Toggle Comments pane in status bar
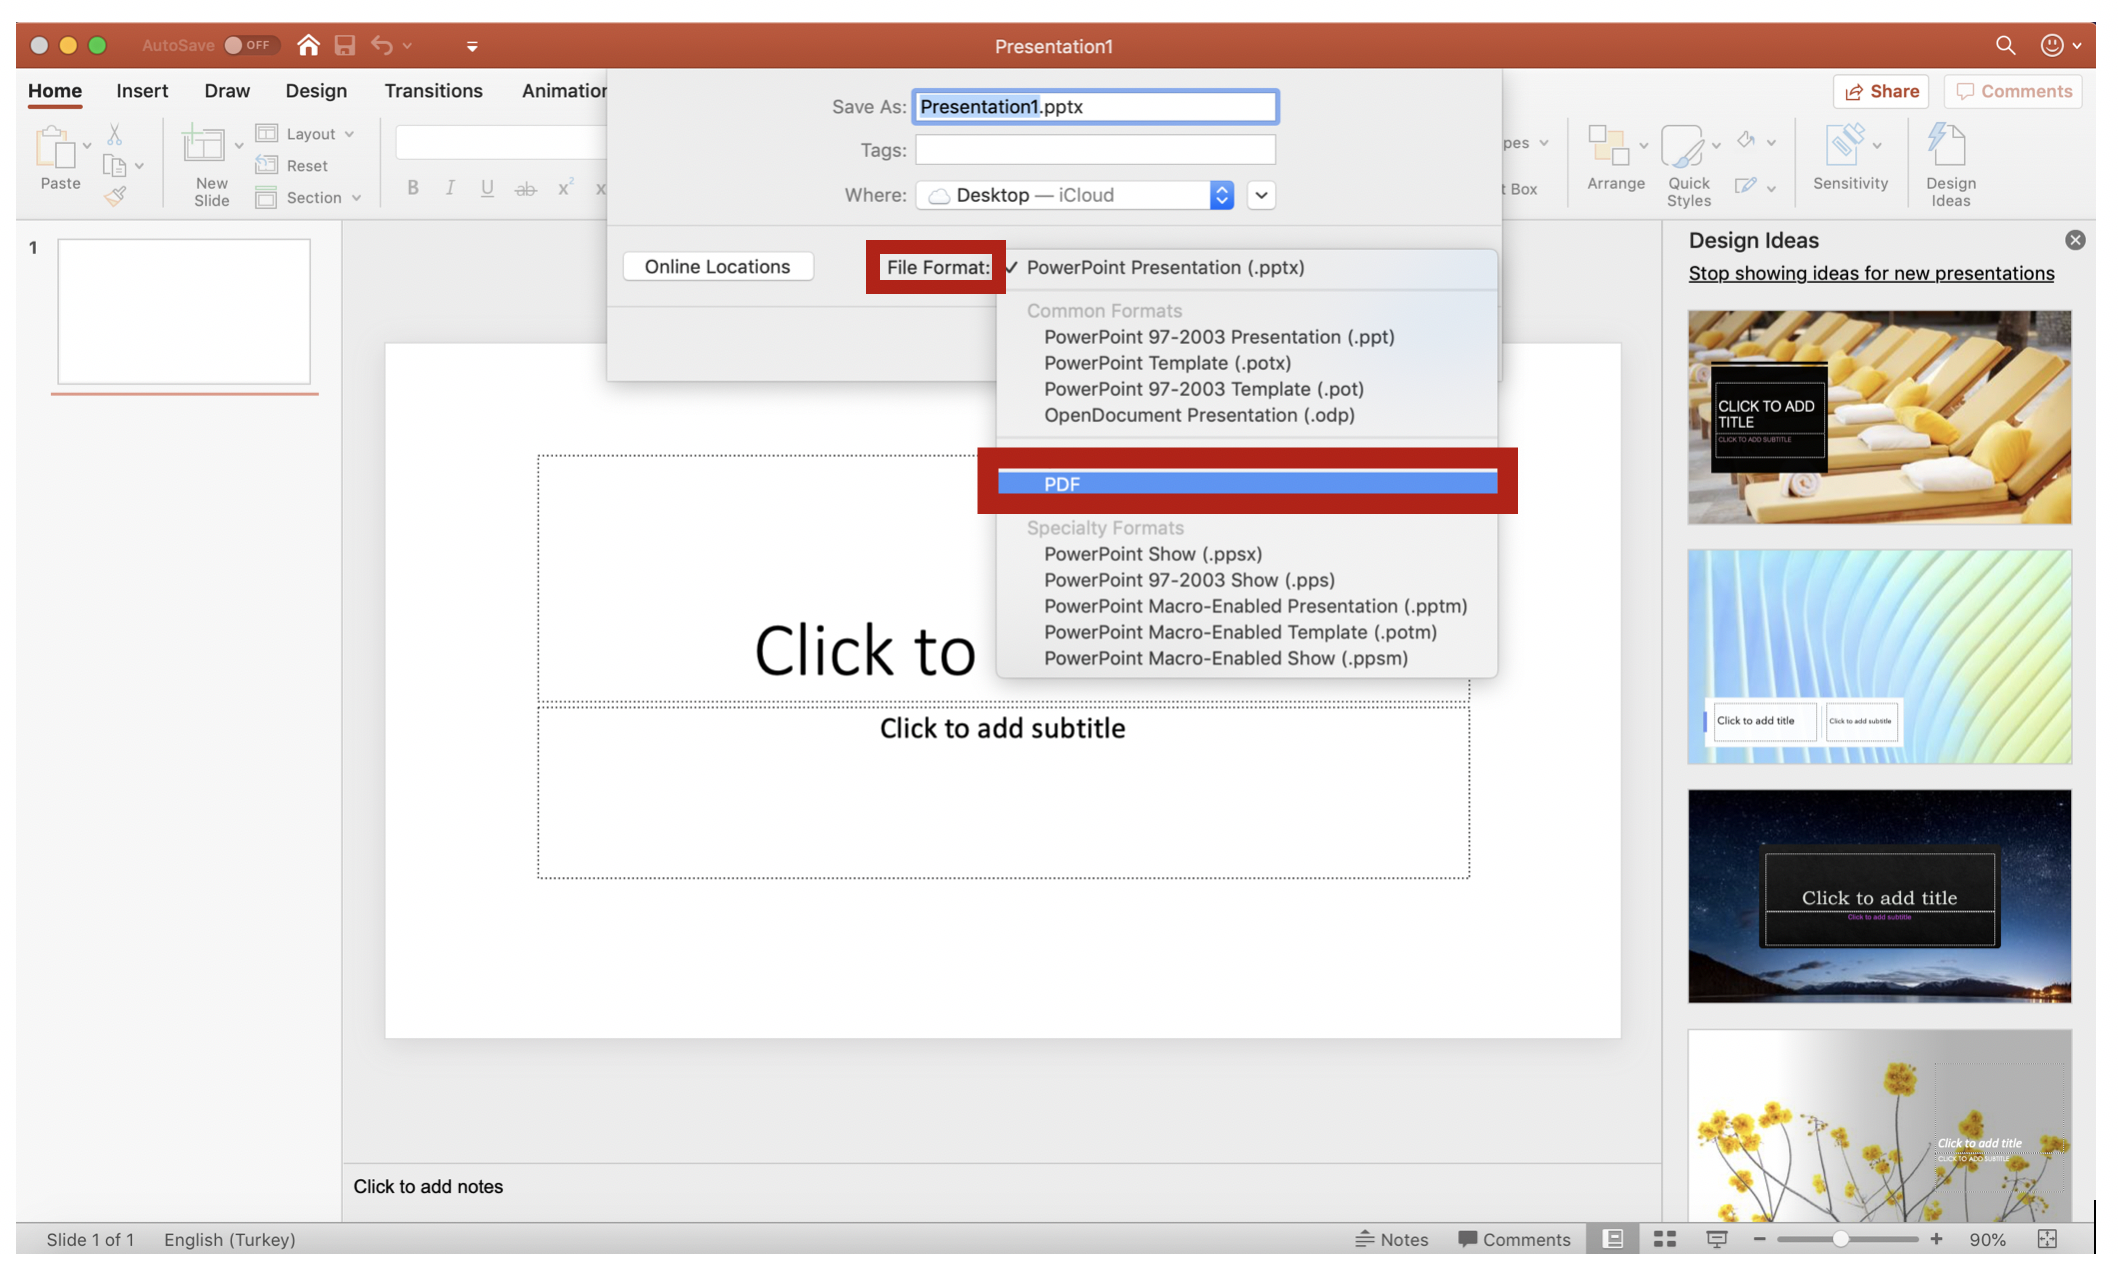2118x1272 pixels. tap(1514, 1239)
